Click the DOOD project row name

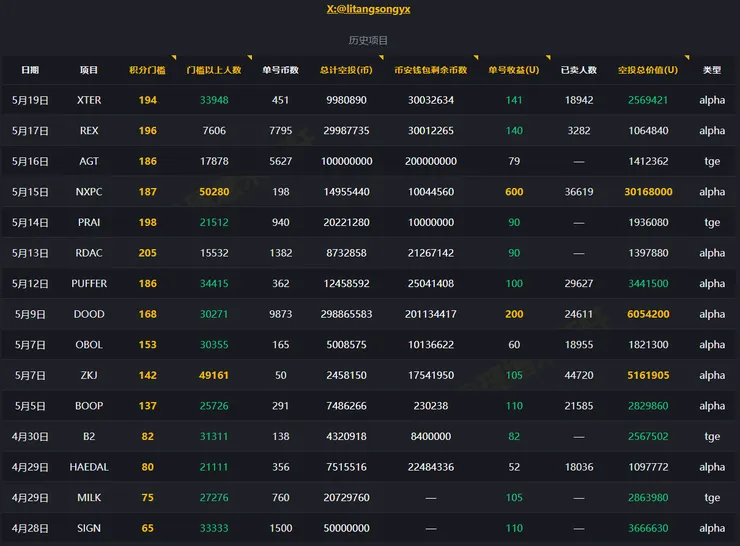89,314
